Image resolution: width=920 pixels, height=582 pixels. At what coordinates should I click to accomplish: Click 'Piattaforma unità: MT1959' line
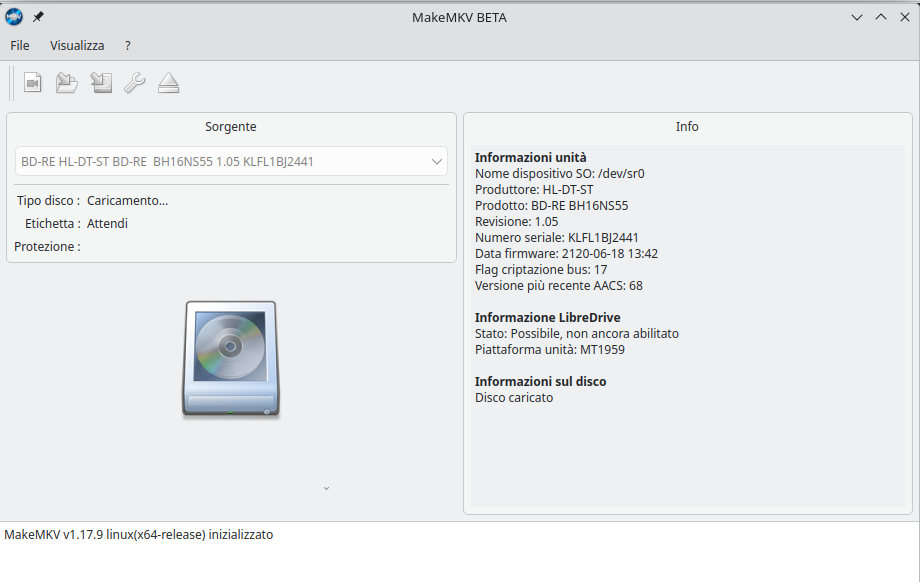point(550,350)
